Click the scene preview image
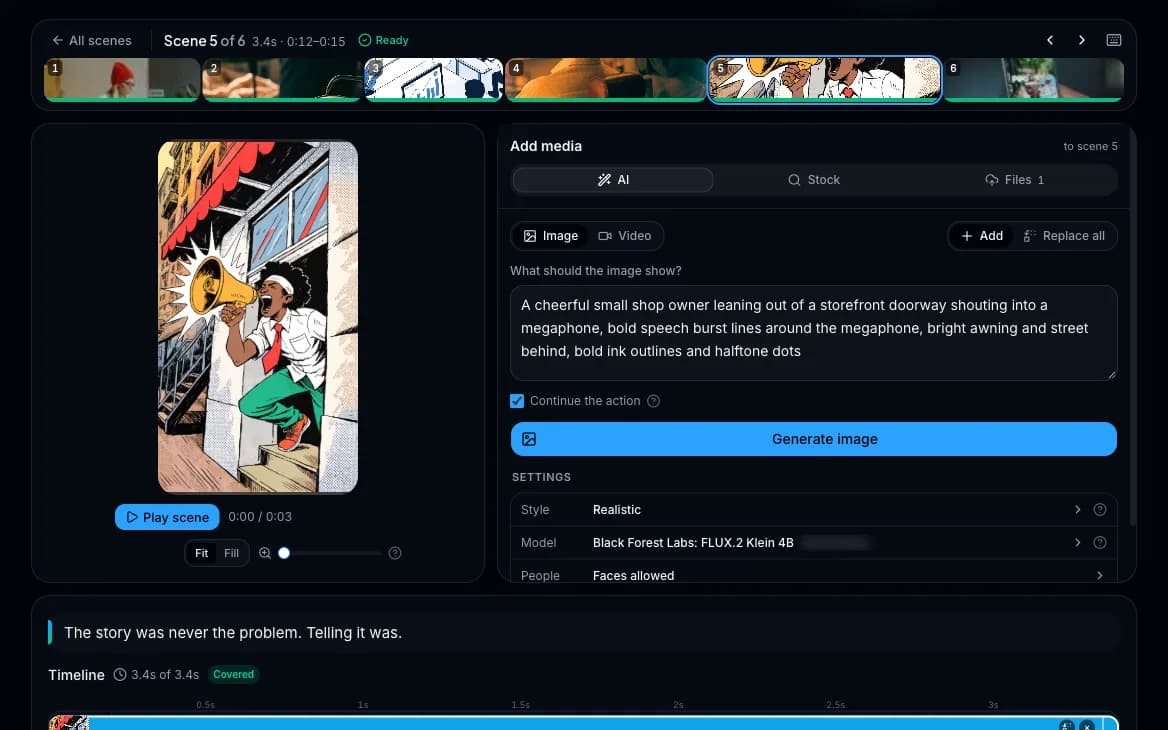Image resolution: width=1168 pixels, height=730 pixels. [x=258, y=317]
